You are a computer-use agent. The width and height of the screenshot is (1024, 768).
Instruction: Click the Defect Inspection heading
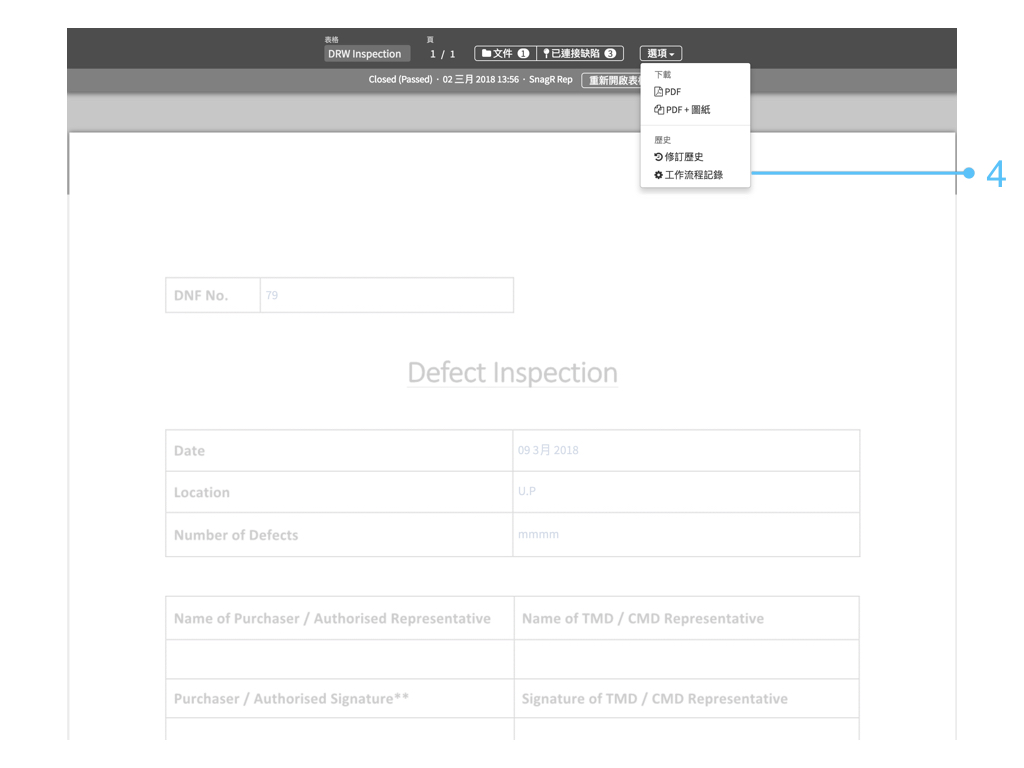(513, 372)
